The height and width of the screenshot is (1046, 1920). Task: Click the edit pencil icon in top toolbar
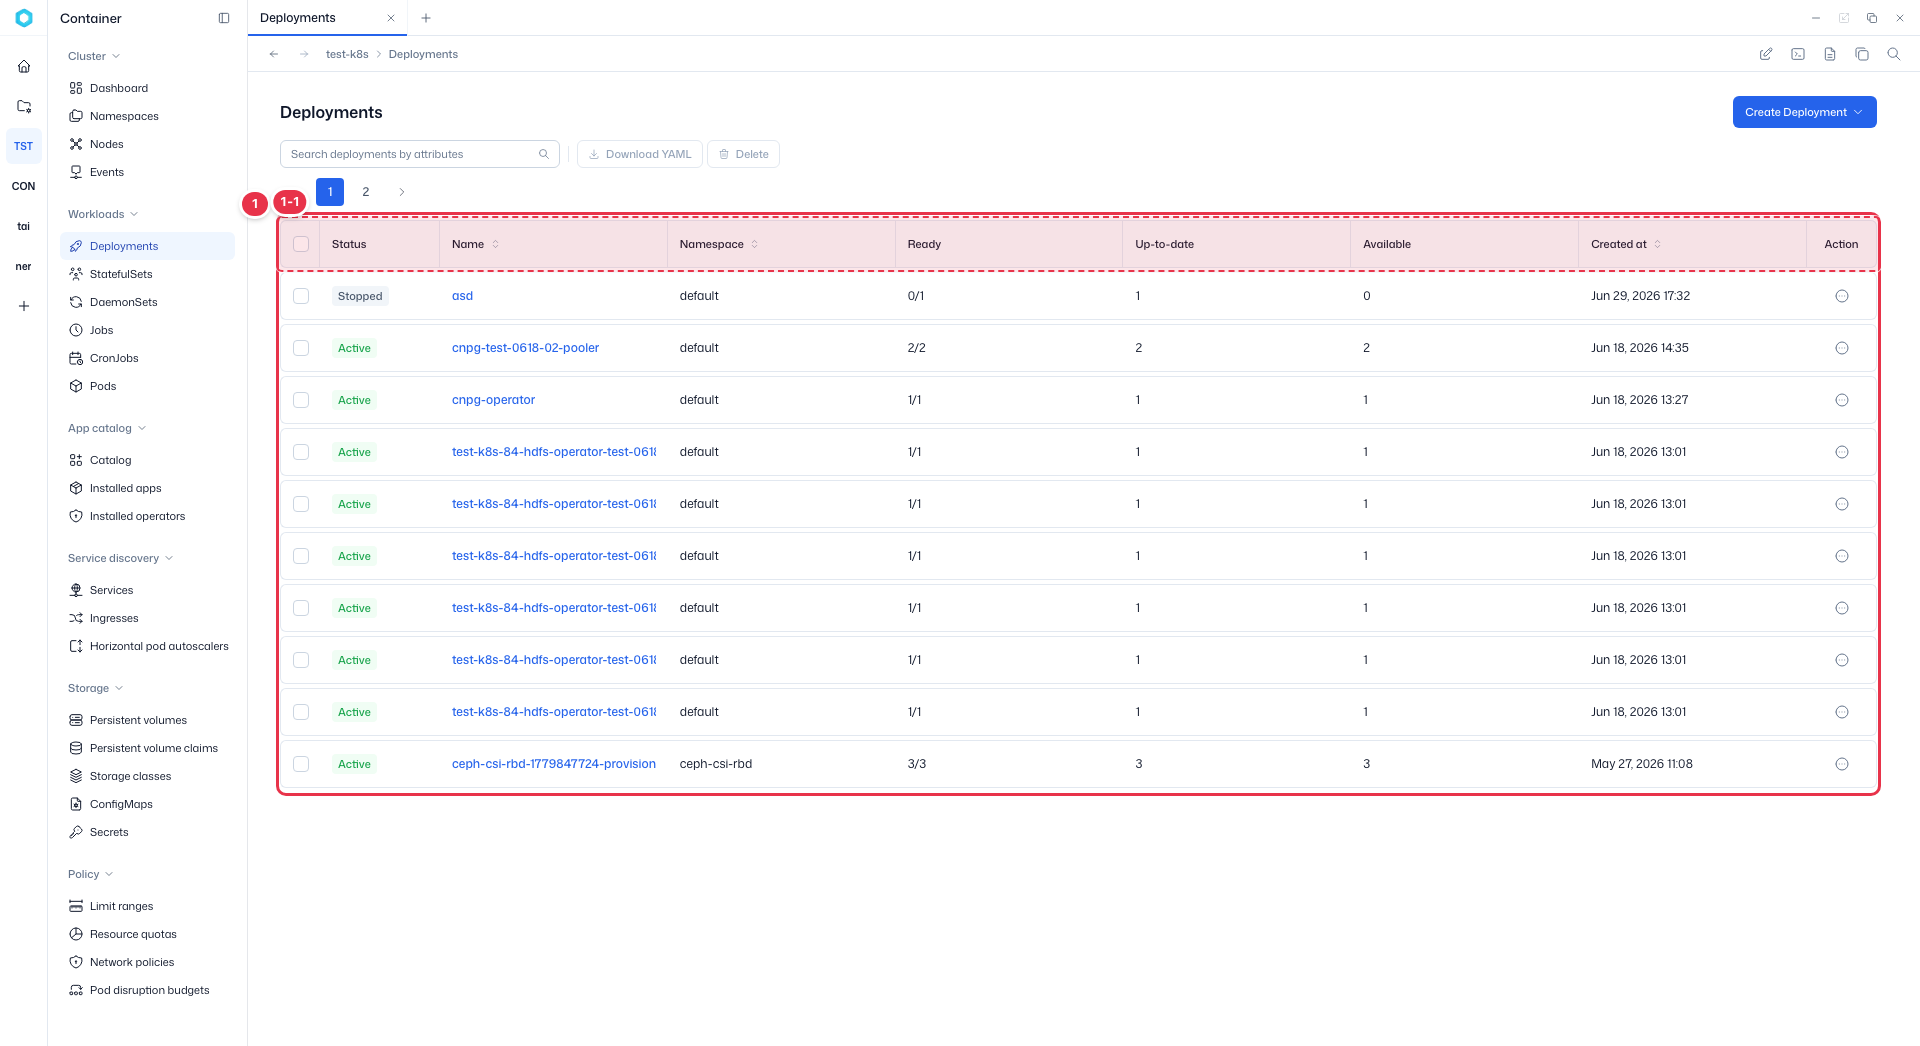tap(1765, 54)
